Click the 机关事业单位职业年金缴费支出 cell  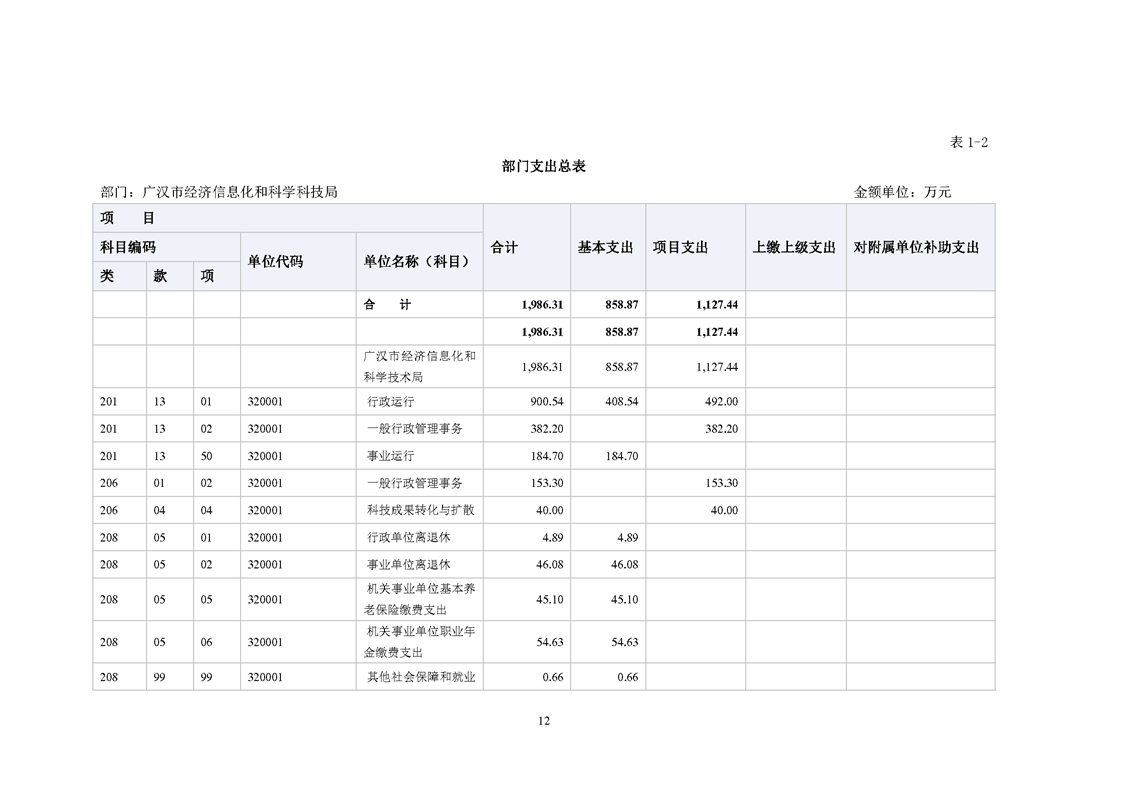[419, 642]
